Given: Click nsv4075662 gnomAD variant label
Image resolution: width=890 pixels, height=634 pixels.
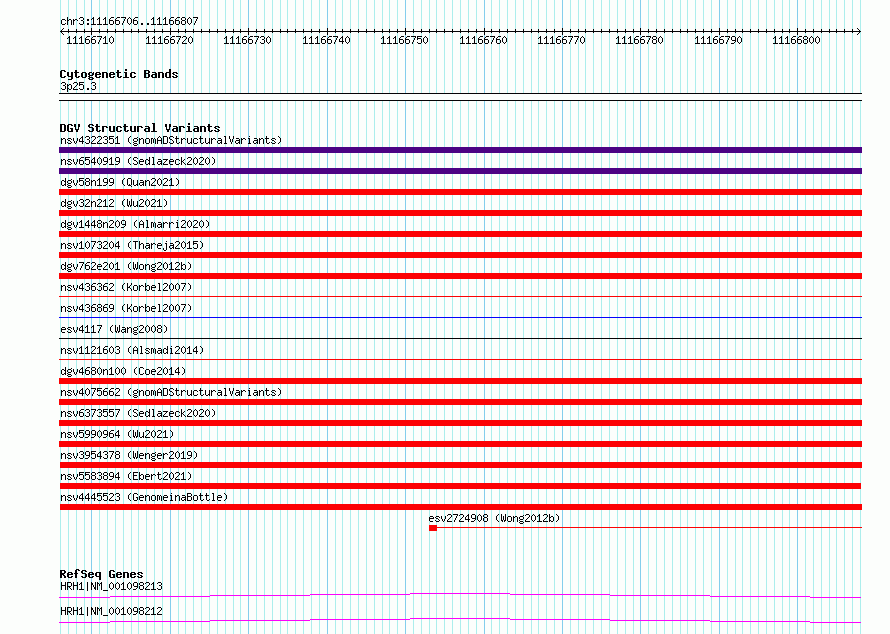Looking at the screenshot, I should [x=171, y=392].
